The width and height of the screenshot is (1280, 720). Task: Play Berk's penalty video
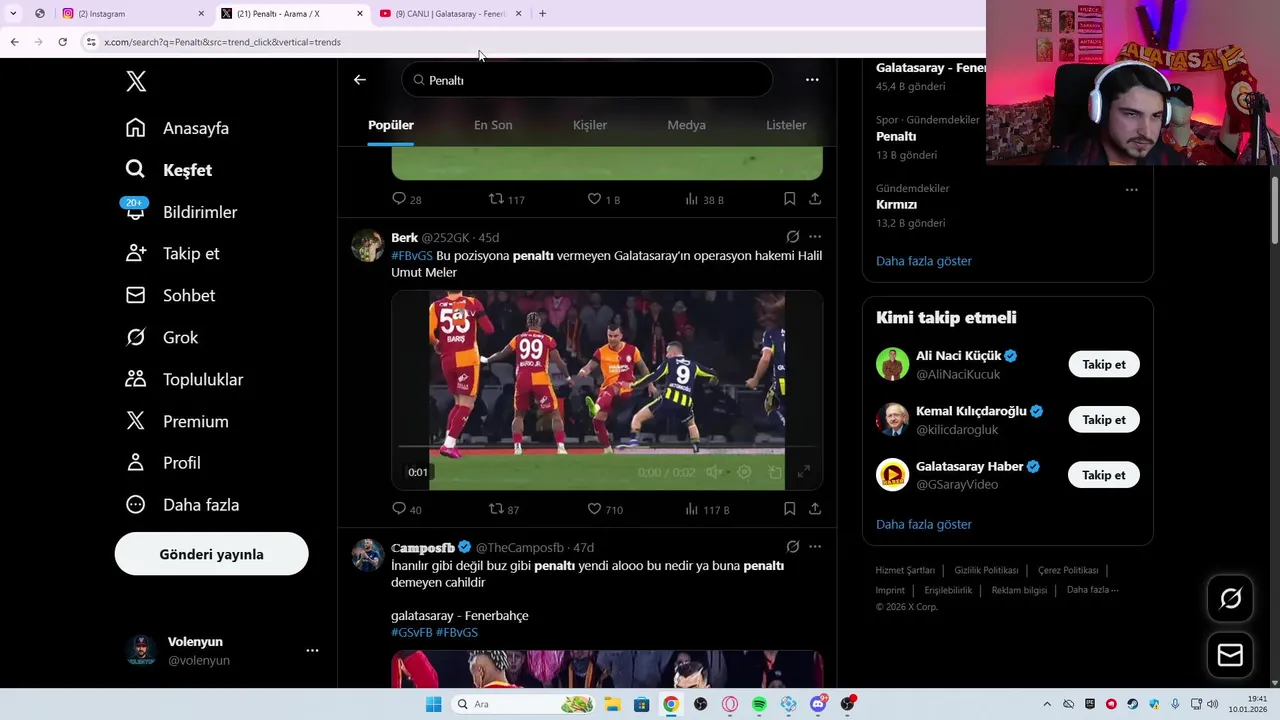tap(607, 390)
